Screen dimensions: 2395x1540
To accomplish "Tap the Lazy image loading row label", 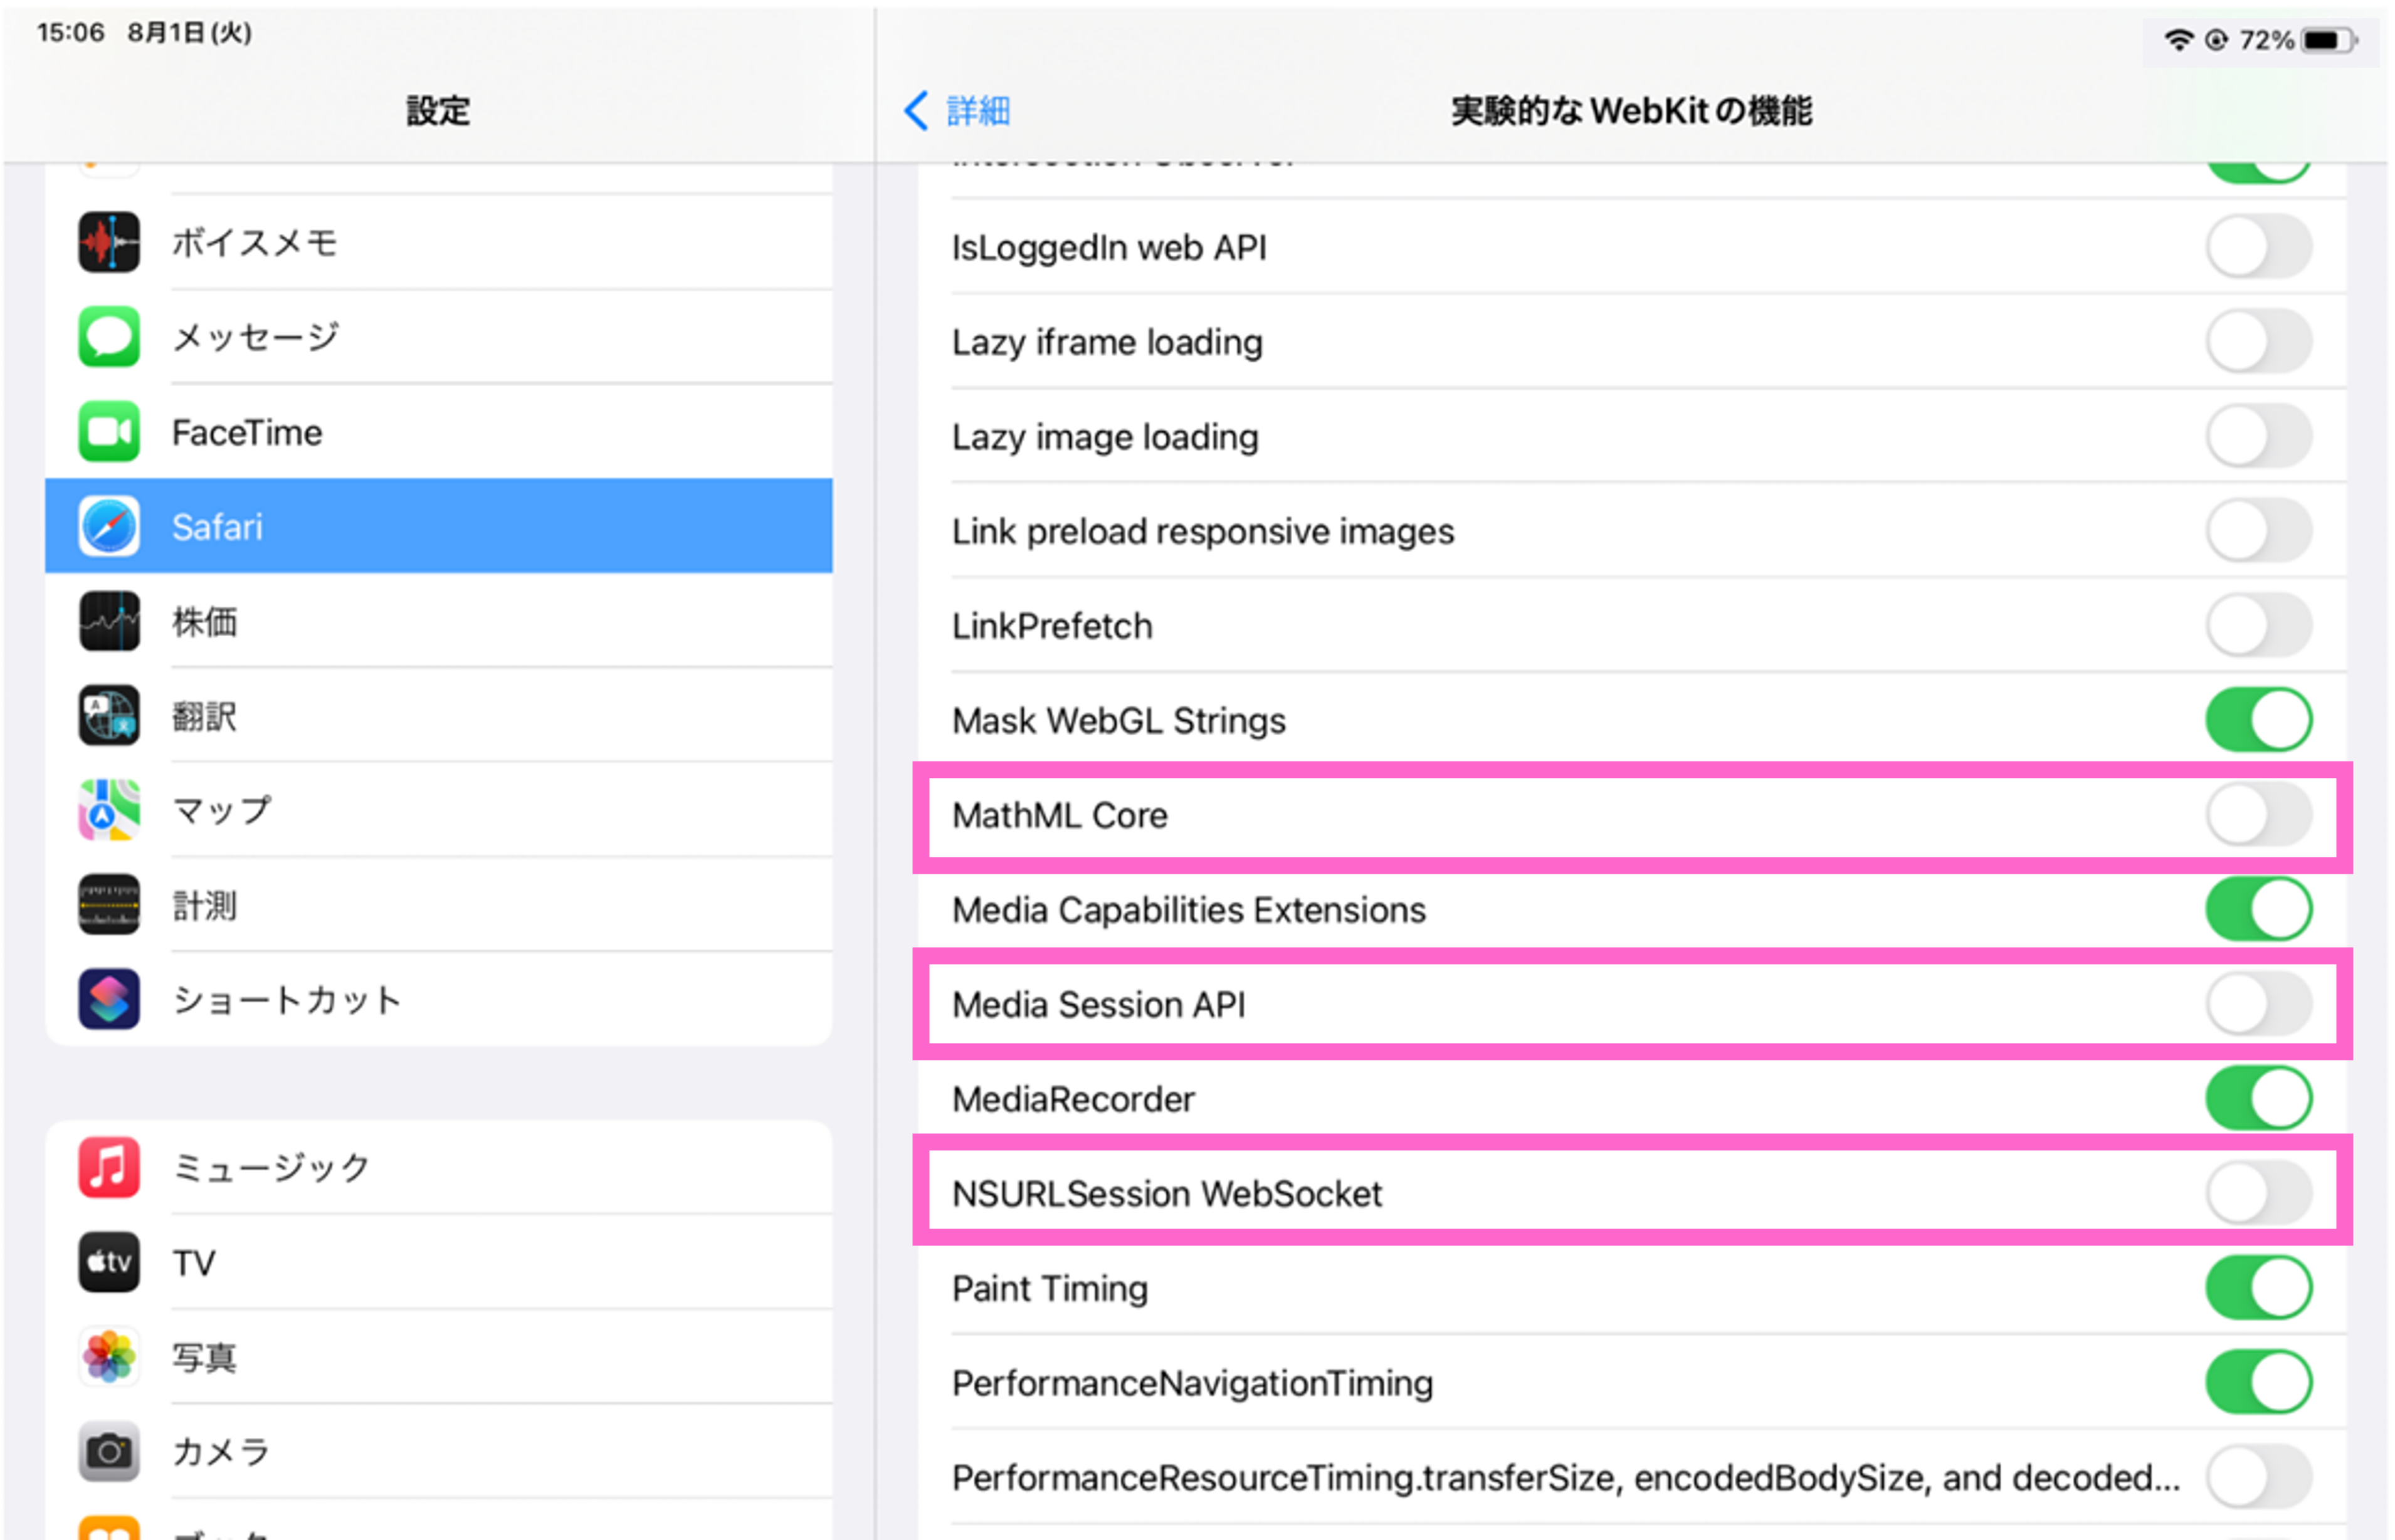I will 1105,437.
